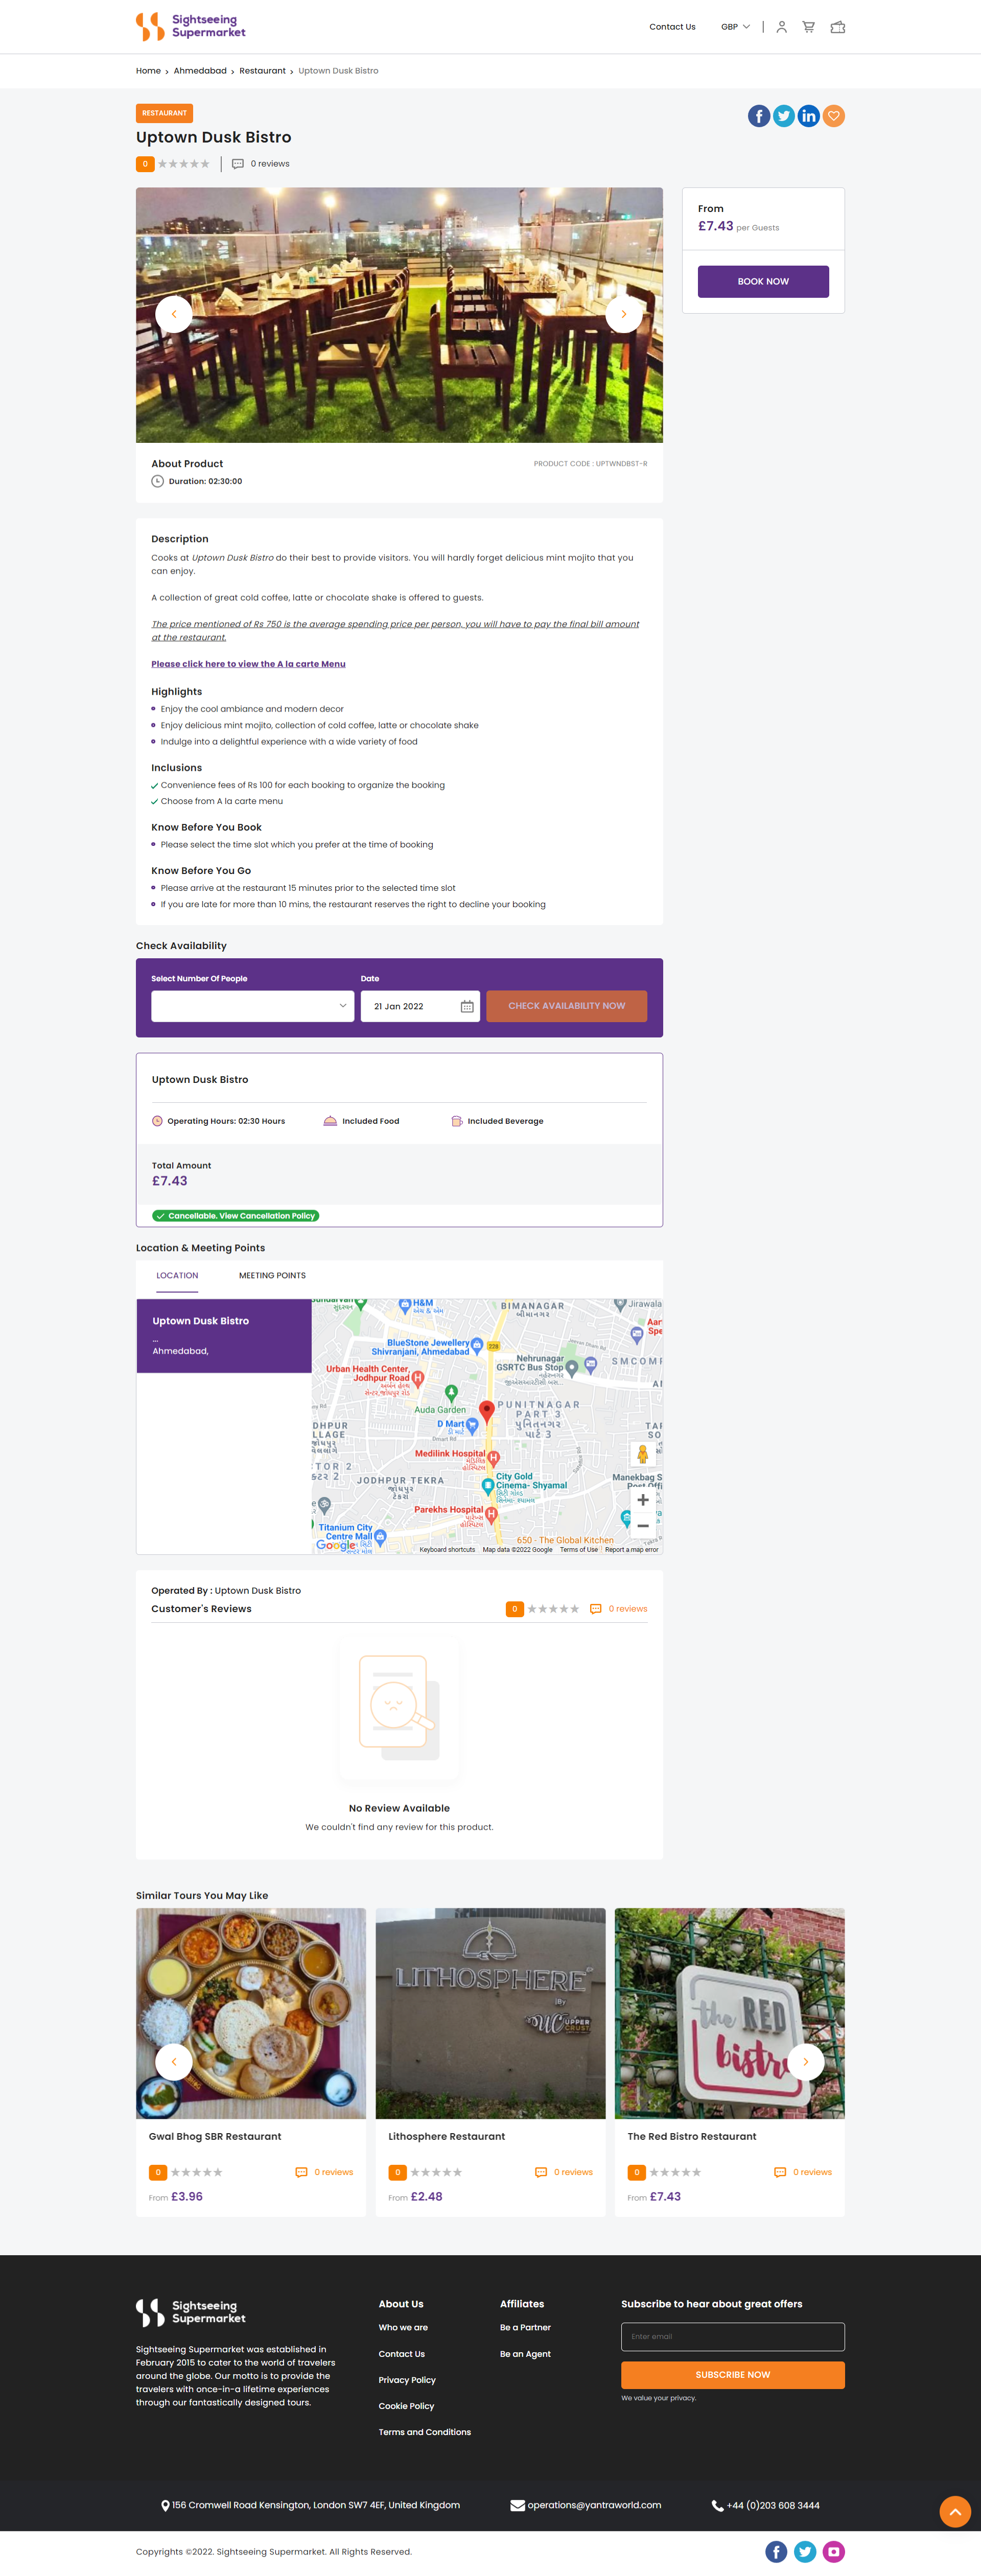Click Check Availability Now button
981x2576 pixels.
tap(566, 1006)
